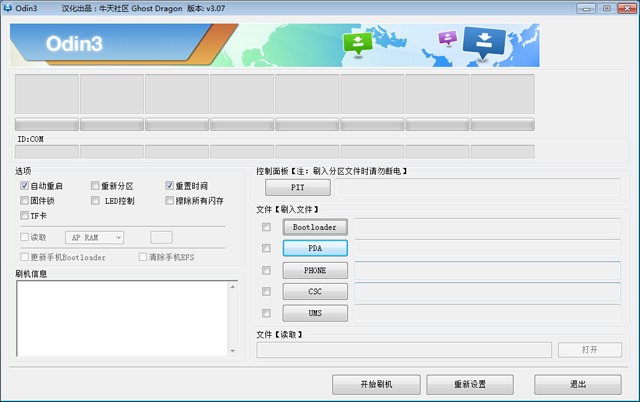The height and width of the screenshot is (402, 640).
Task: Check the TF卡 option
Action: click(x=24, y=215)
